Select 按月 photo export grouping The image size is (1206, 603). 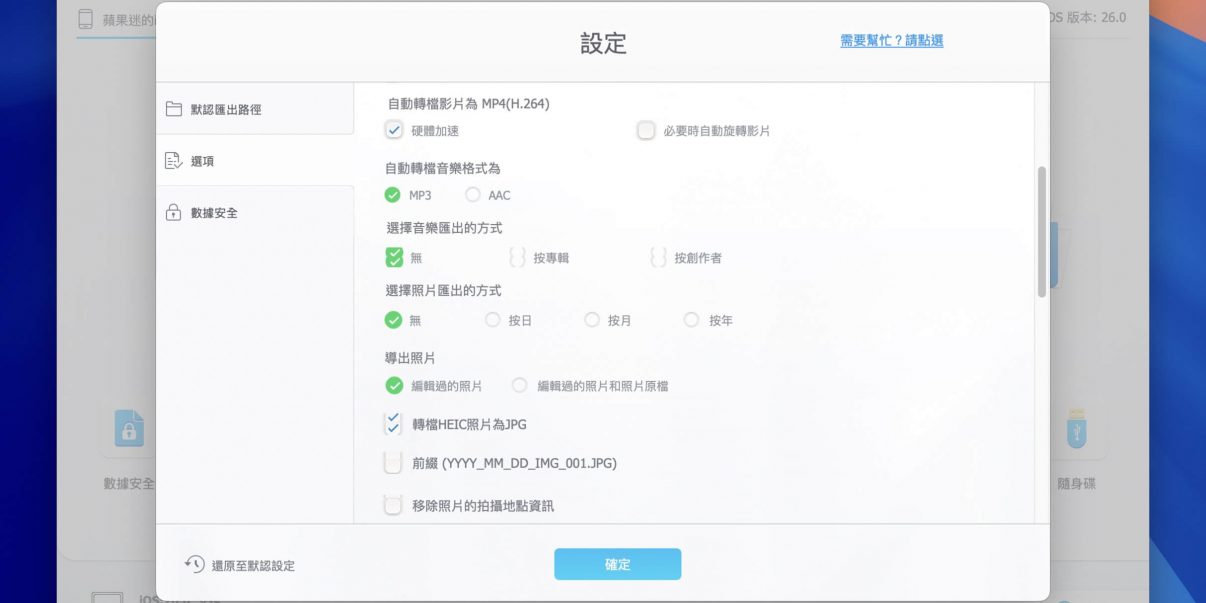[x=592, y=320]
